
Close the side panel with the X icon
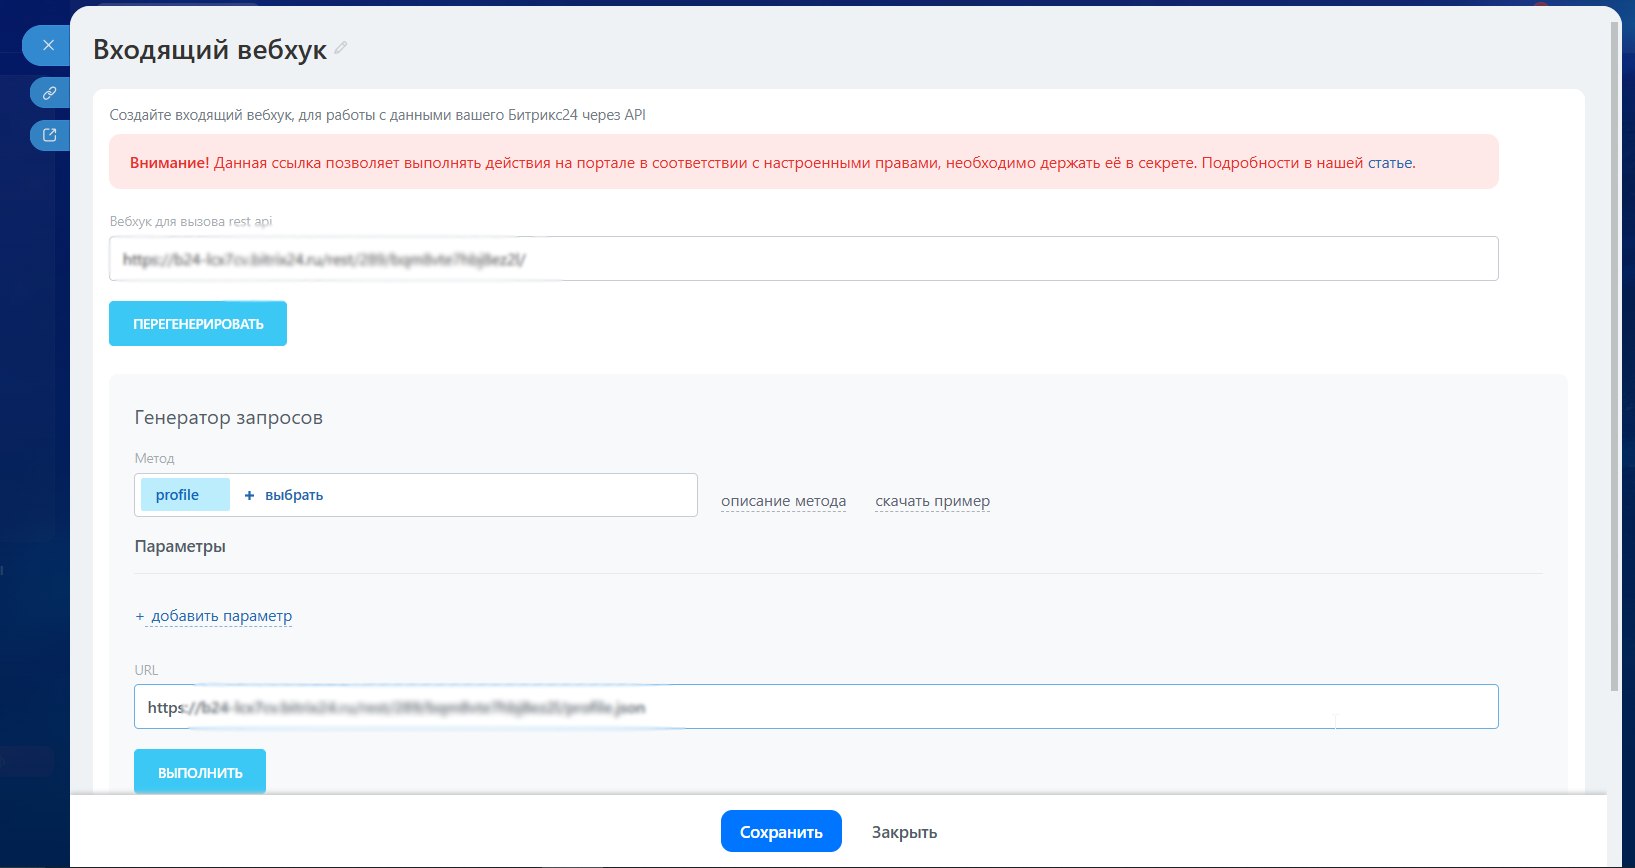[x=48, y=45]
